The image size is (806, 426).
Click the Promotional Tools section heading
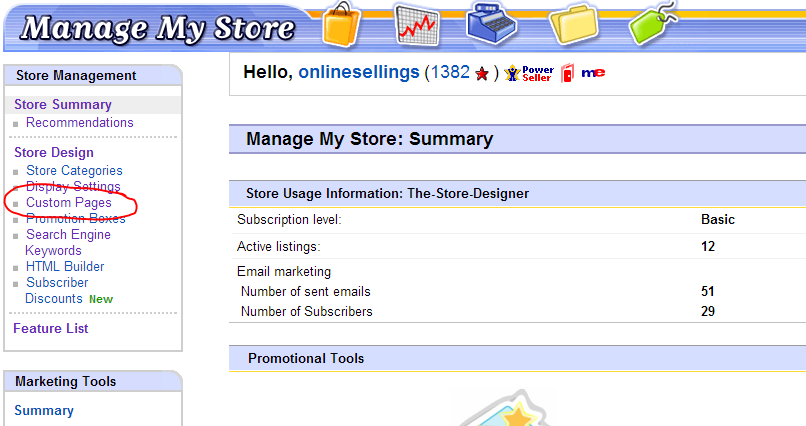pyautogui.click(x=306, y=358)
